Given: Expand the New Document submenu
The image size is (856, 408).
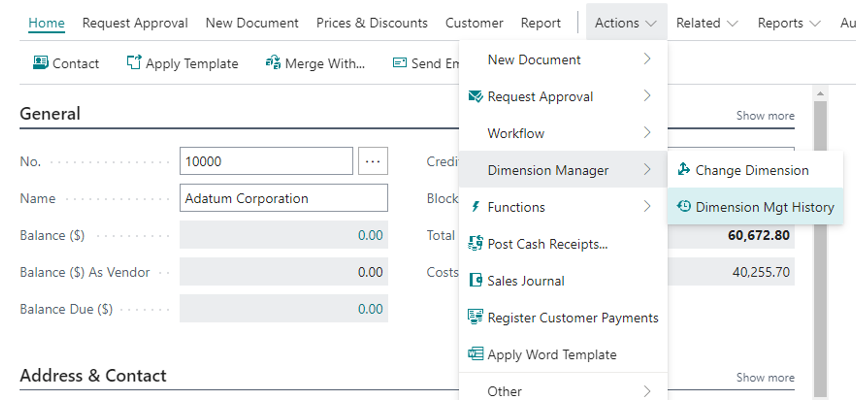Looking at the screenshot, I should (560, 60).
